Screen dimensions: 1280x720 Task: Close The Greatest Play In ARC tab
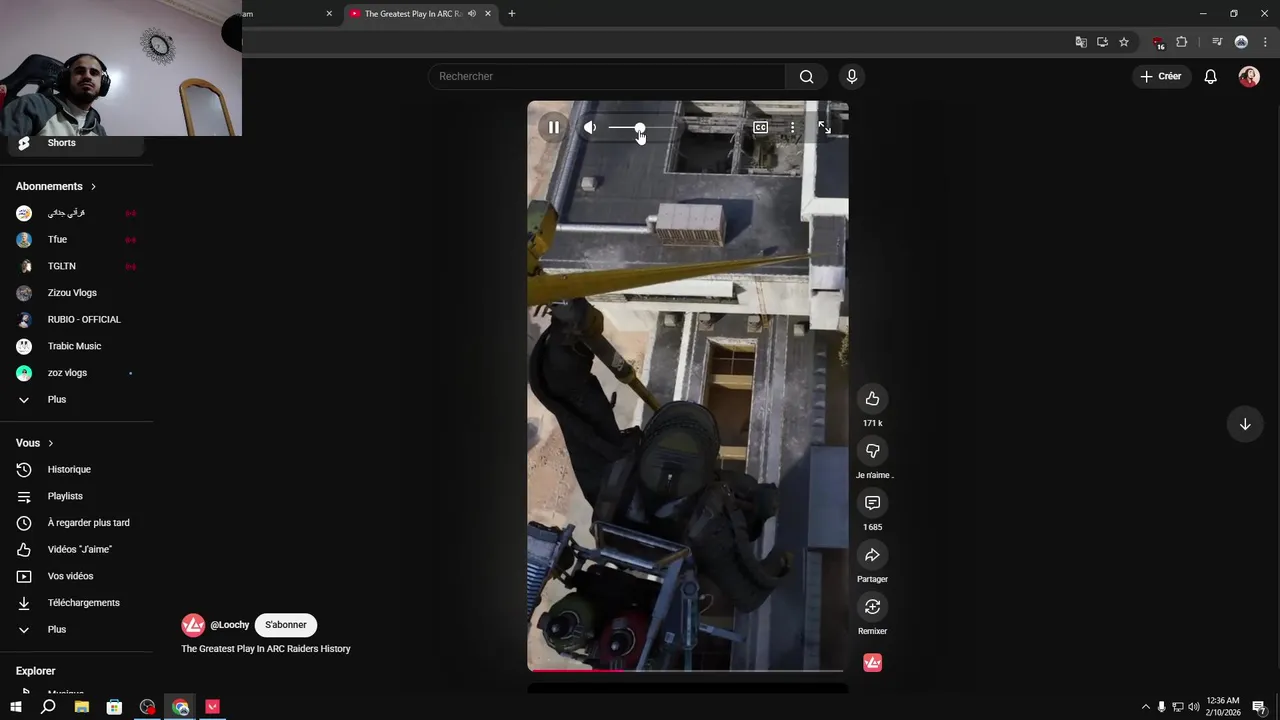pos(488,14)
